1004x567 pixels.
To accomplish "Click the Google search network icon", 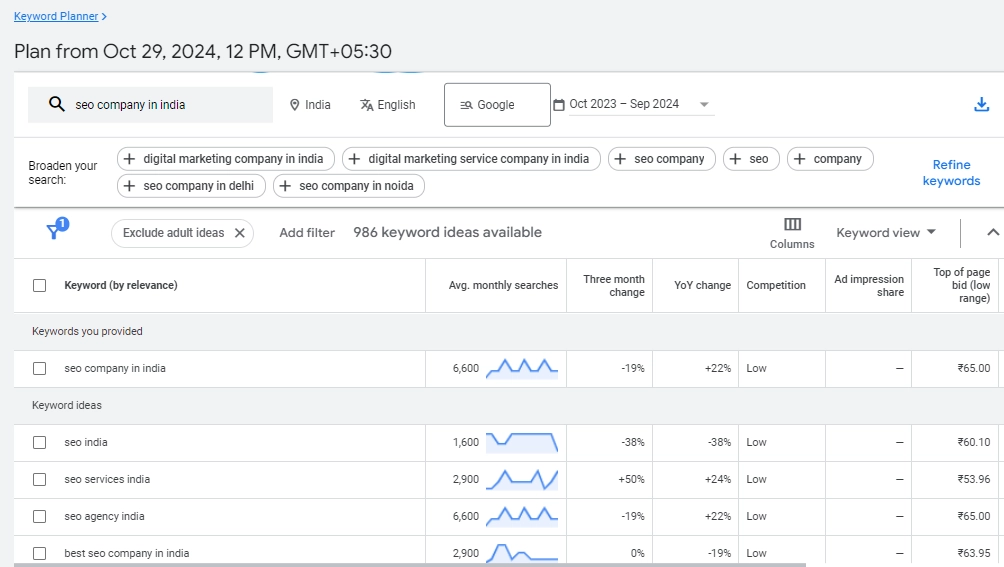I will click(466, 105).
